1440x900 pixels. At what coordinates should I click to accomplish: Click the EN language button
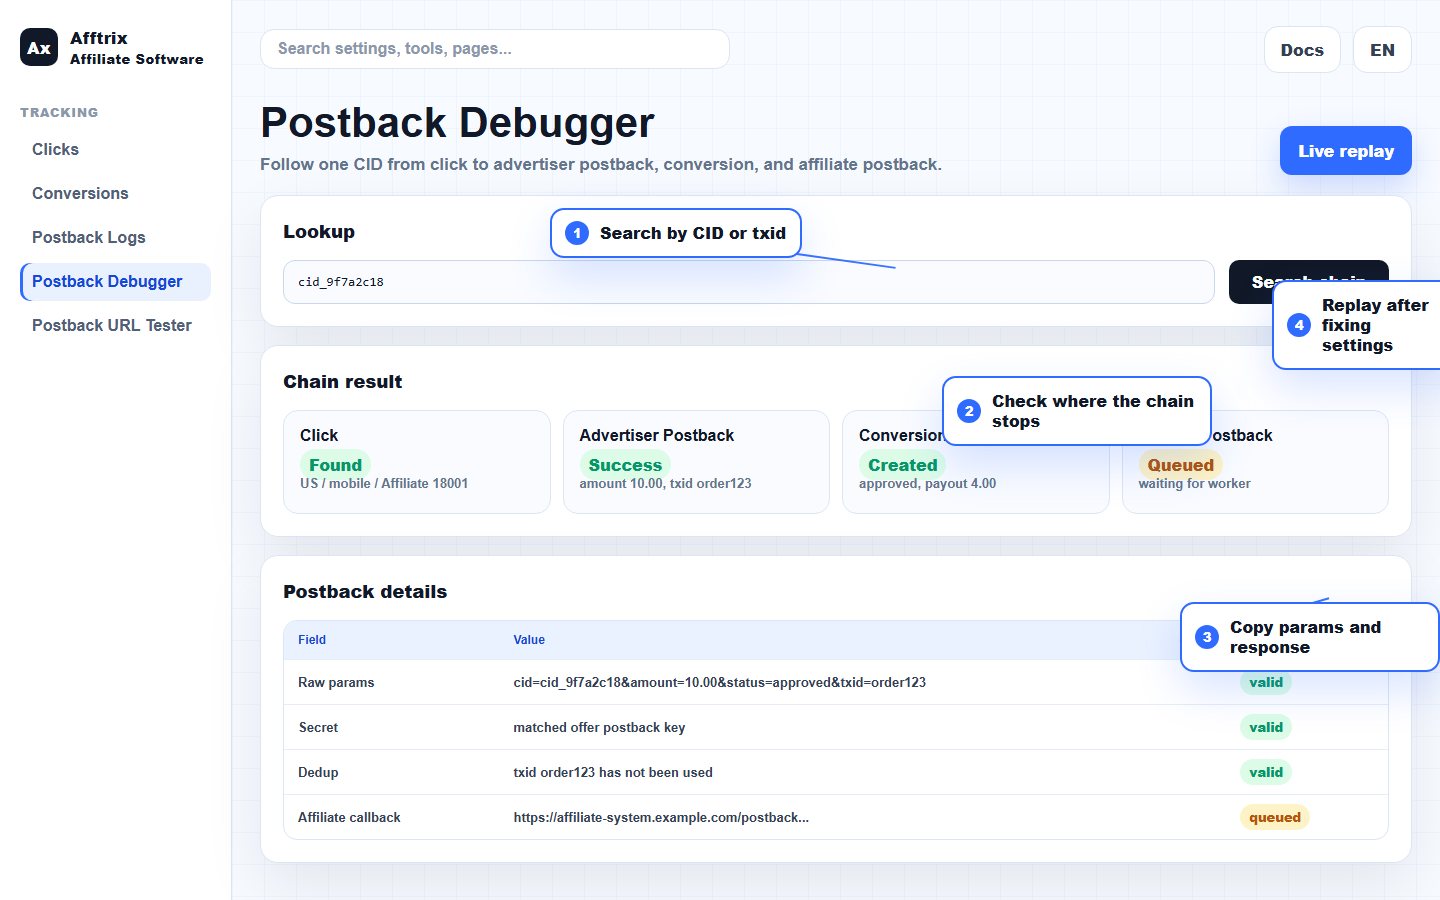[x=1382, y=50]
